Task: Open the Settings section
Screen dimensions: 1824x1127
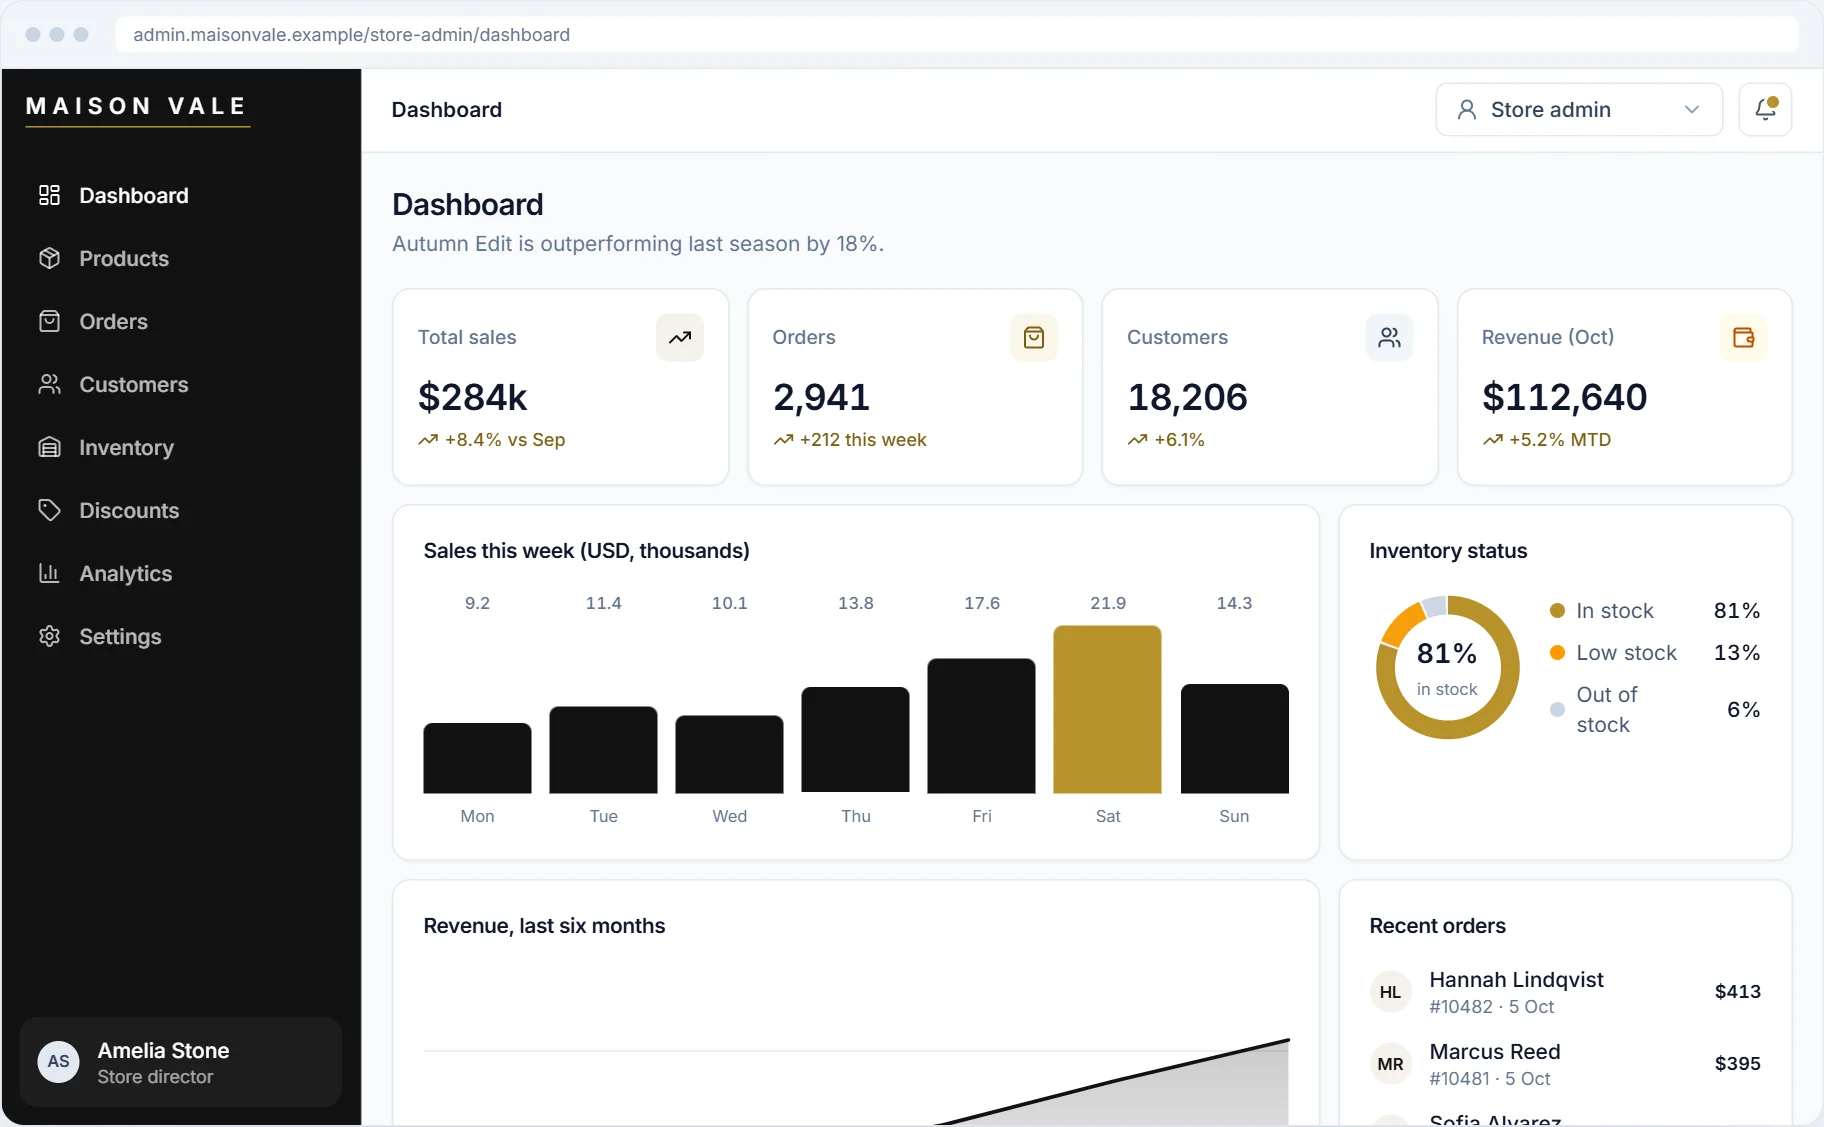Action: pyautogui.click(x=181, y=636)
